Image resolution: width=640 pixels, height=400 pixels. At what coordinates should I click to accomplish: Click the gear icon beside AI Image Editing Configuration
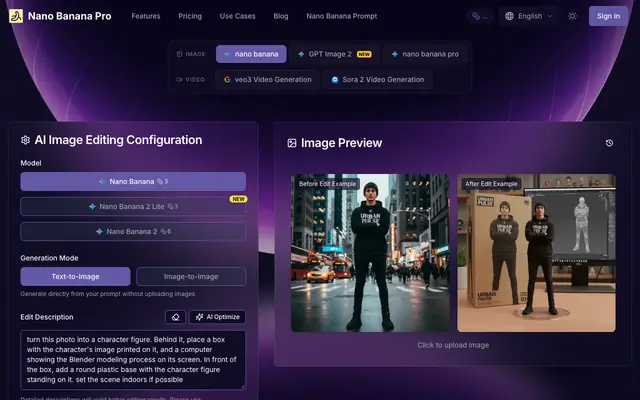coord(25,140)
